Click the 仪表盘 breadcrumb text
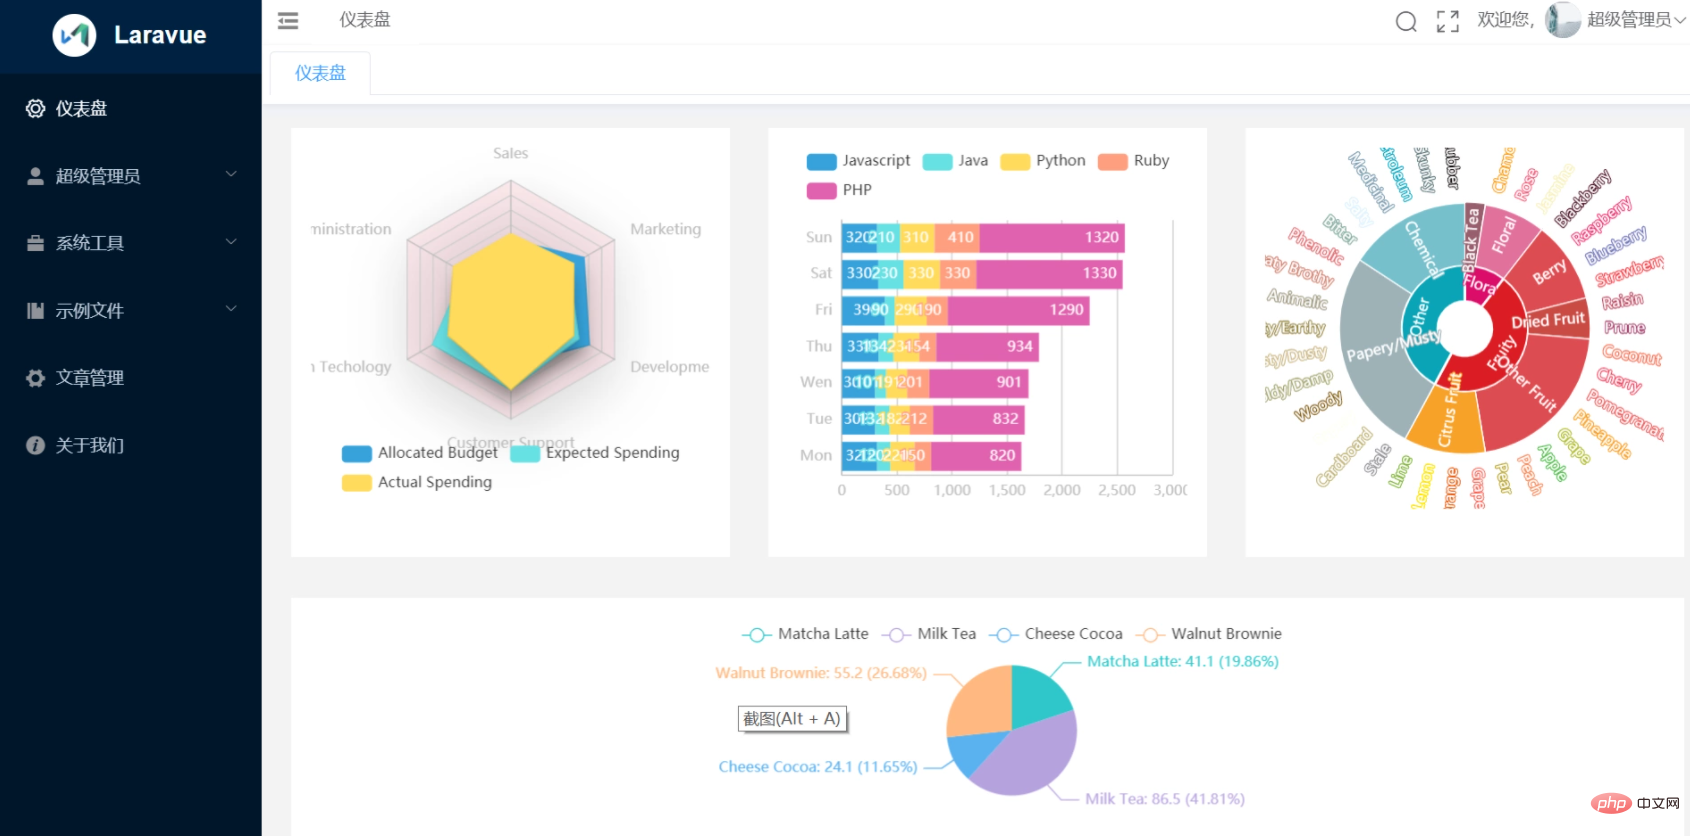This screenshot has width=1690, height=836. [x=365, y=20]
